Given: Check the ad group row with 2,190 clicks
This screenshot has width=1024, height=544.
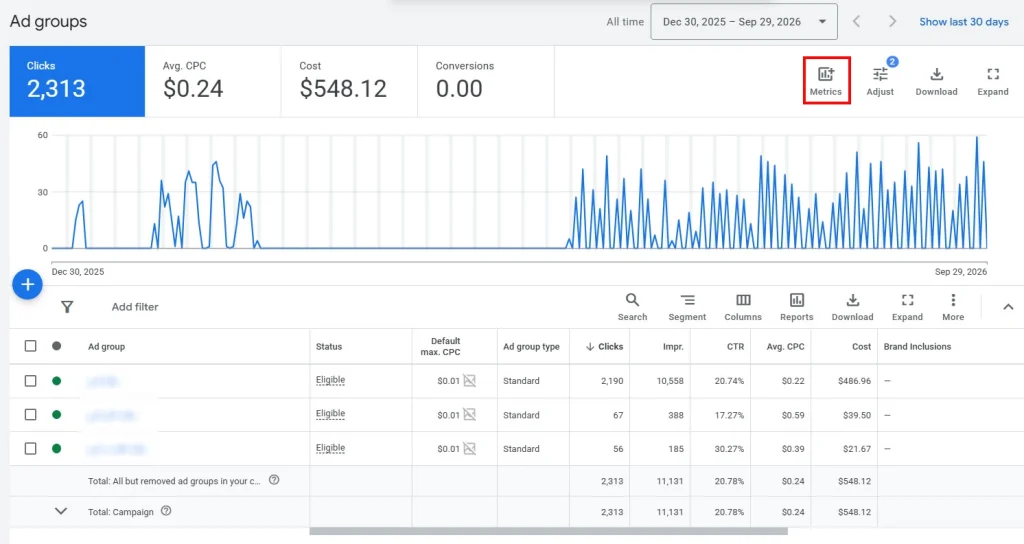Looking at the screenshot, I should (30, 381).
